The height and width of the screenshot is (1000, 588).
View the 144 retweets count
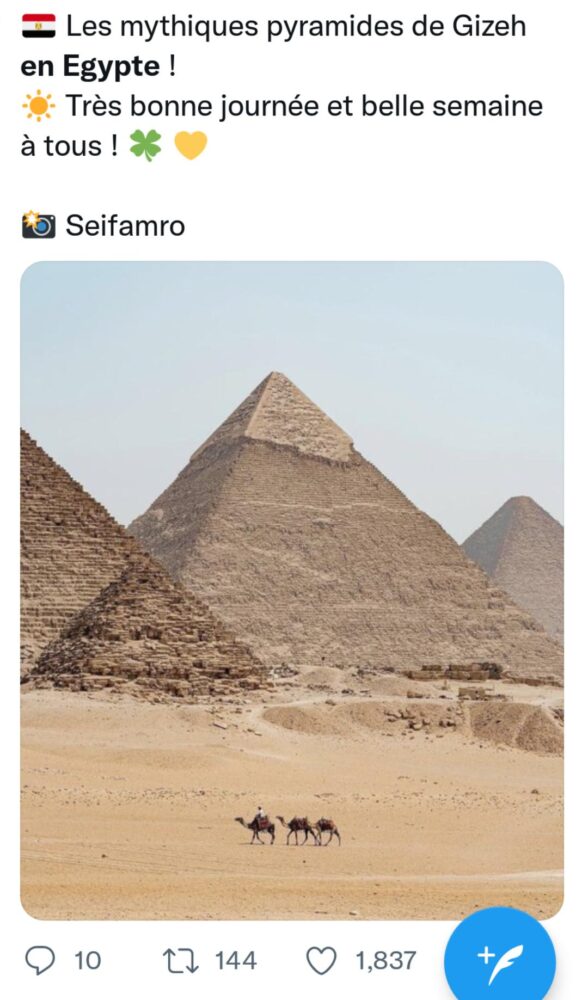click(235, 960)
